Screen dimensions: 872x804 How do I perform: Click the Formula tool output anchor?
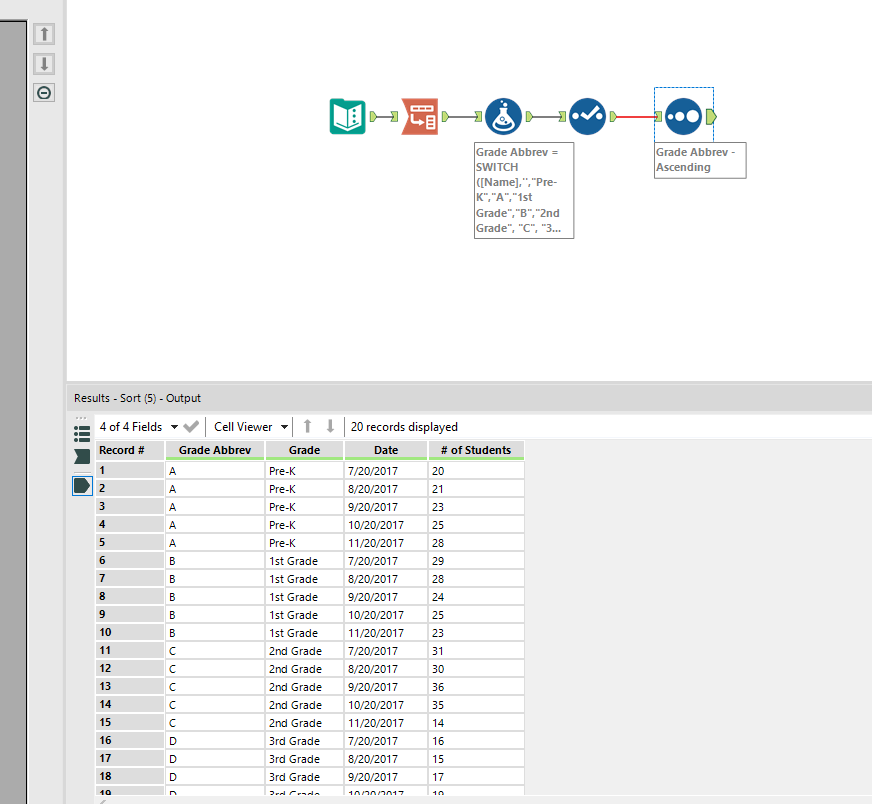coord(529,117)
